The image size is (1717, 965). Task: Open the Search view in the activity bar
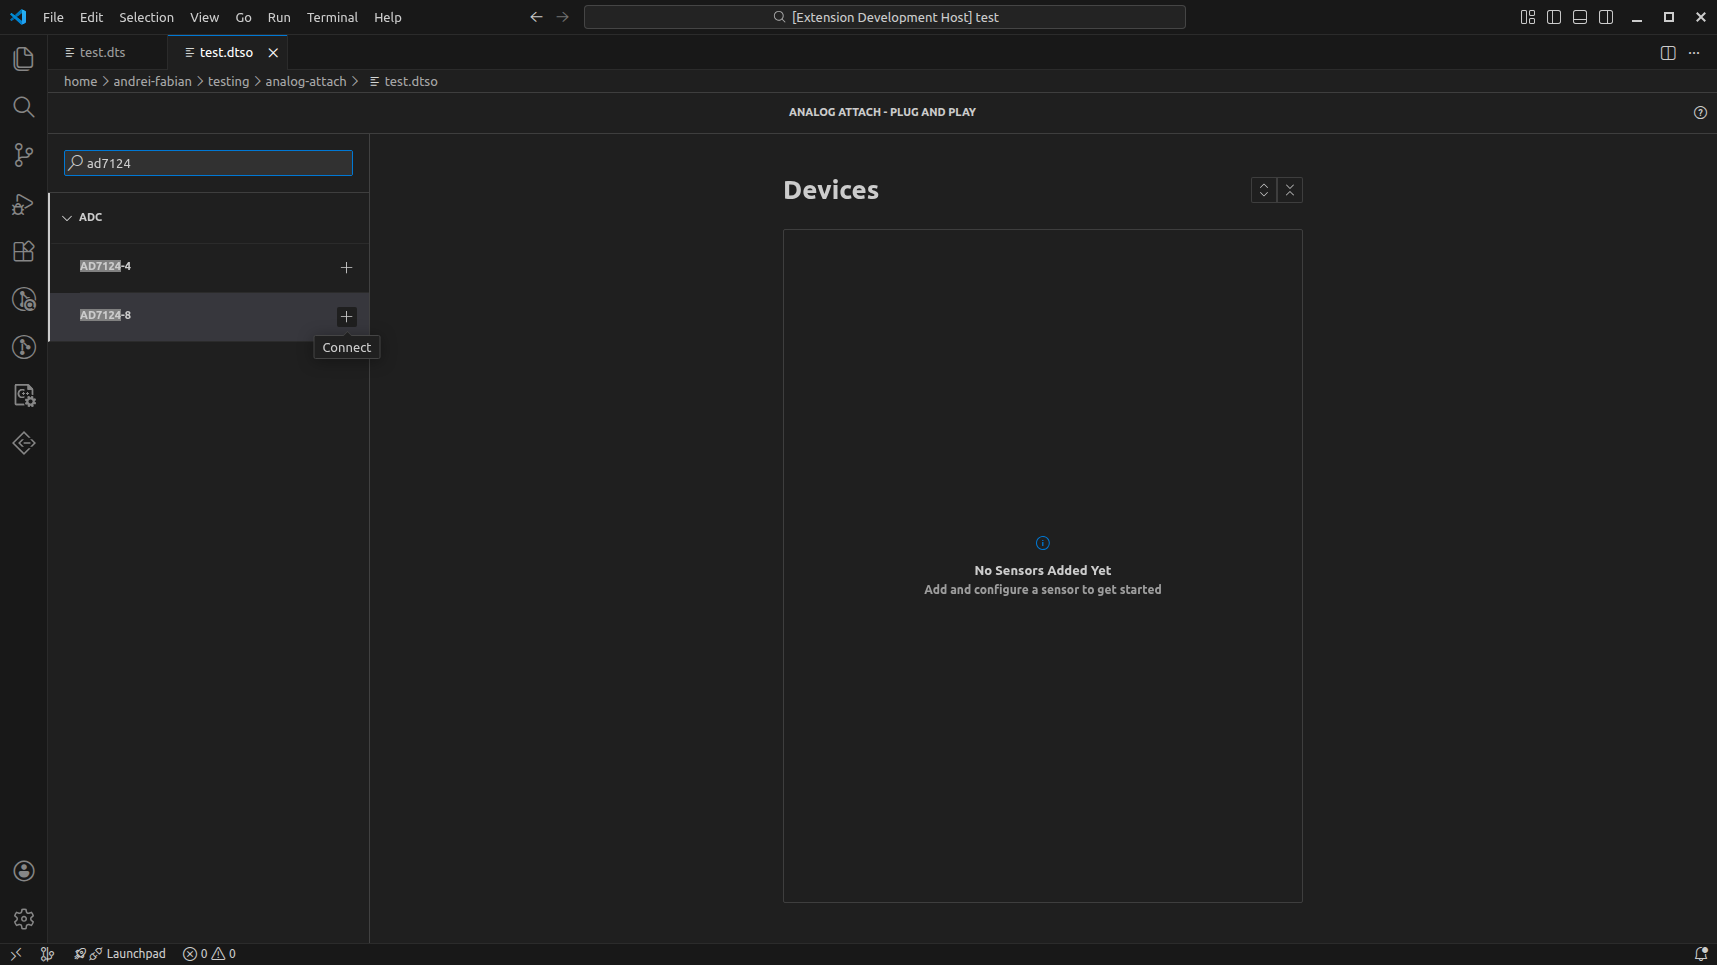[x=22, y=107]
